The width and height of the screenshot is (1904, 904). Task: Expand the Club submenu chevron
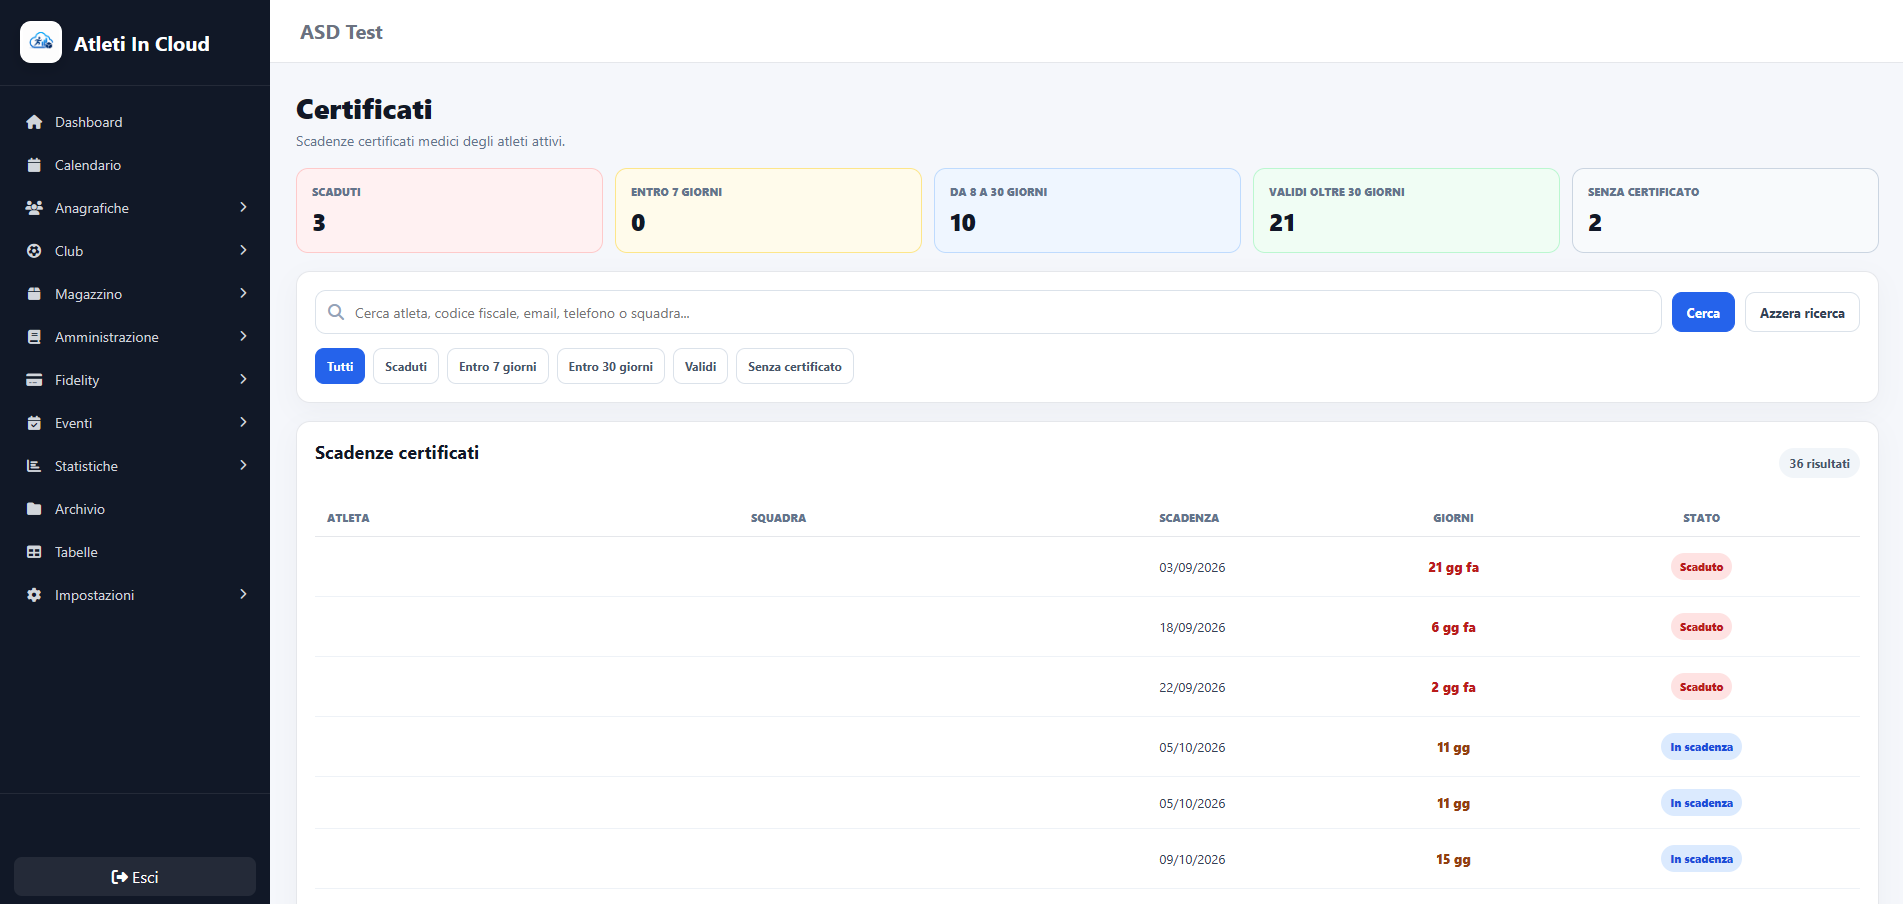pyautogui.click(x=243, y=250)
